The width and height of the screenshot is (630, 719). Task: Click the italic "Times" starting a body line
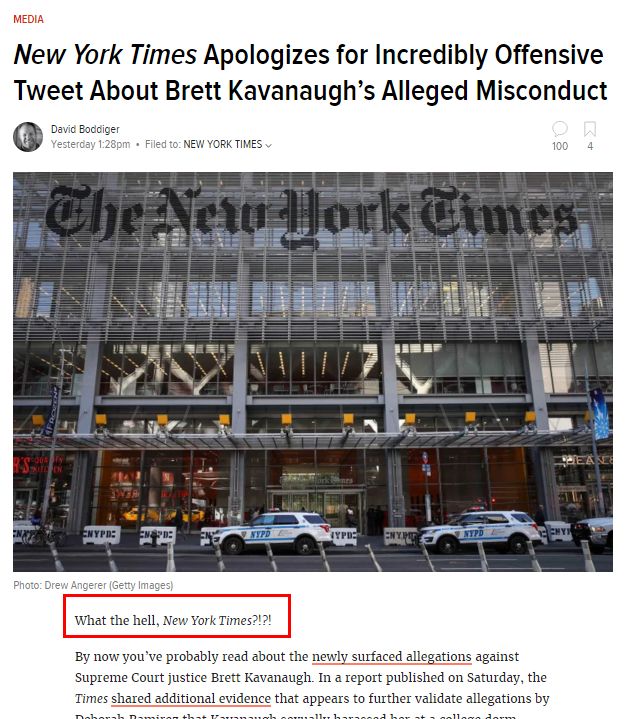click(90, 698)
